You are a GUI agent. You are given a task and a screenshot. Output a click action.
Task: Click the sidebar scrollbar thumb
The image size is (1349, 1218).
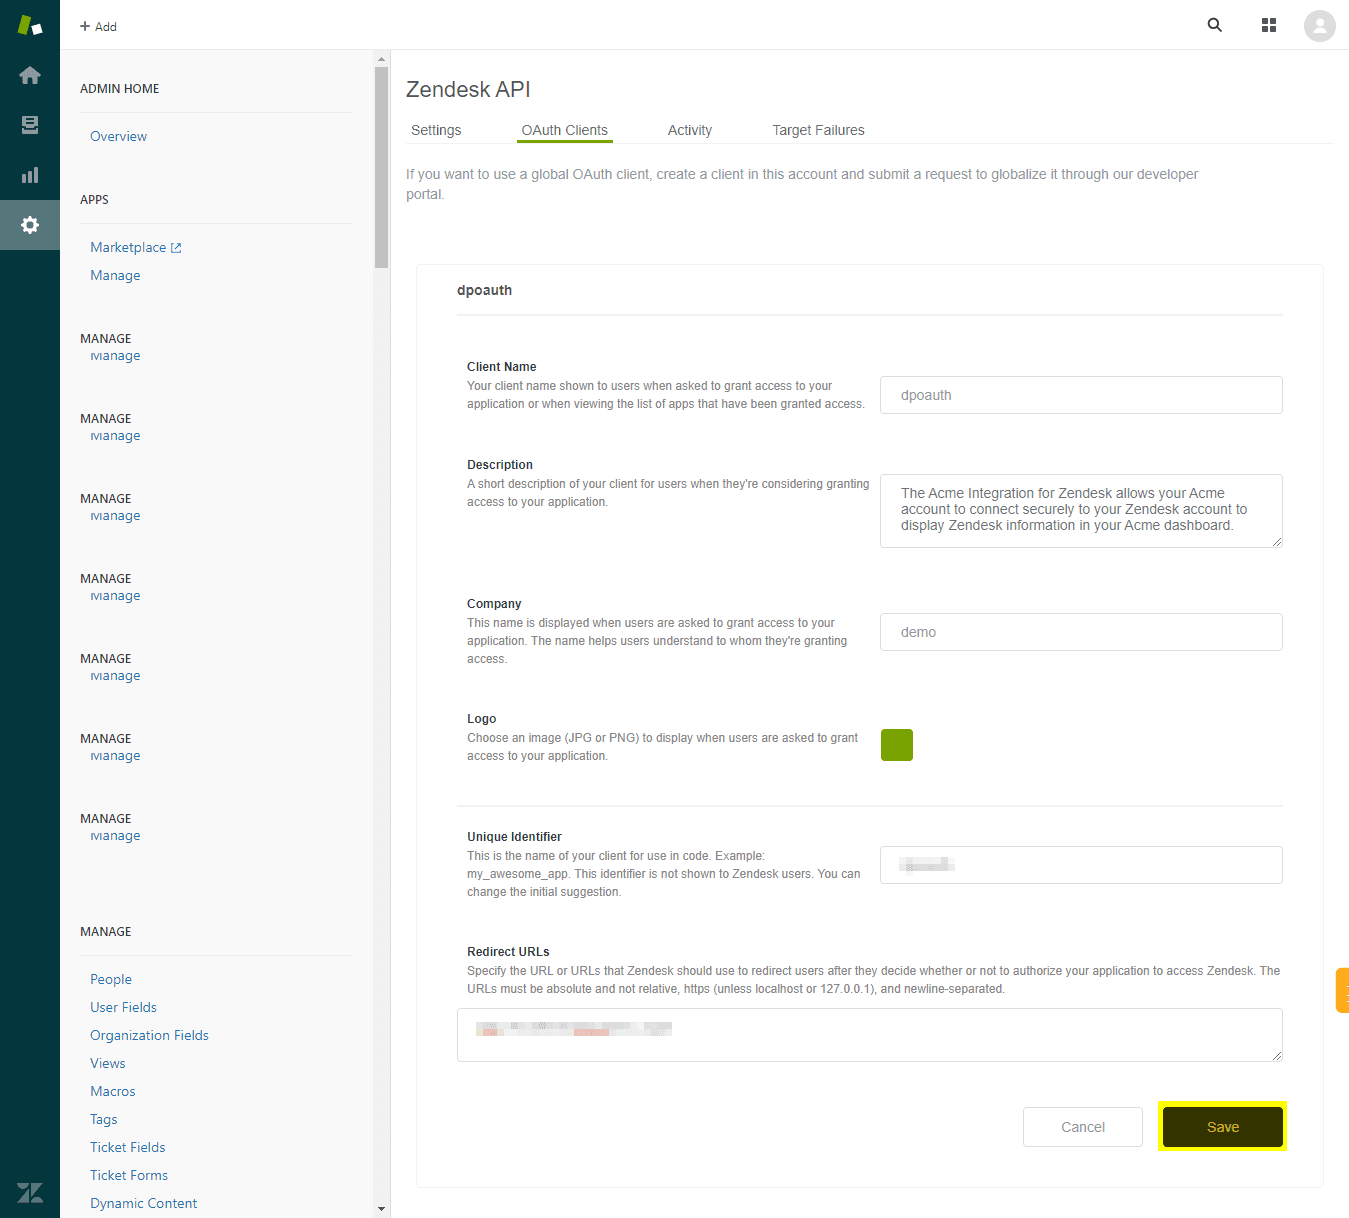click(x=381, y=167)
